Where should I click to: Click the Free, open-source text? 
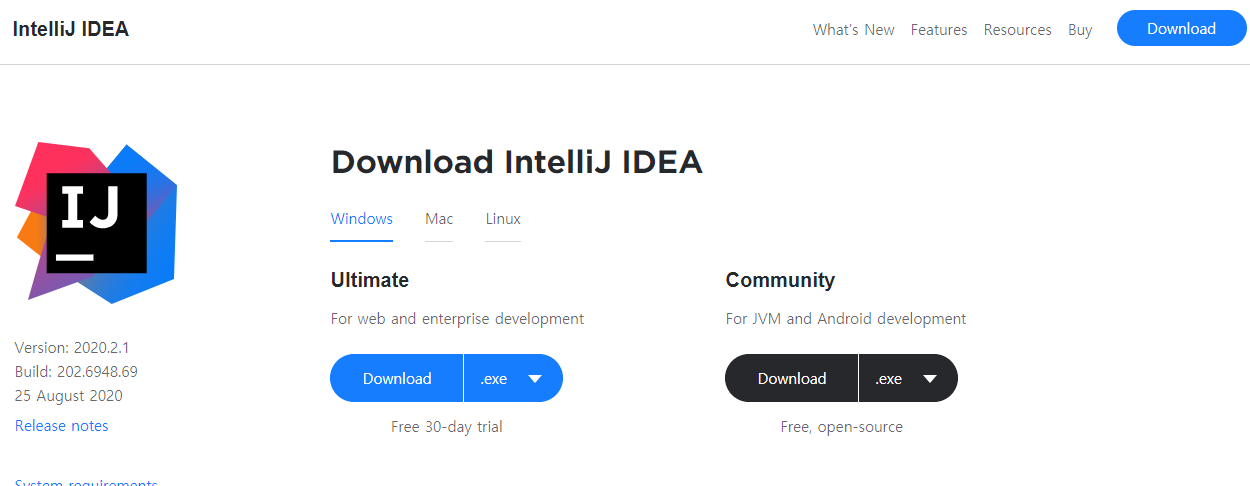(x=842, y=427)
